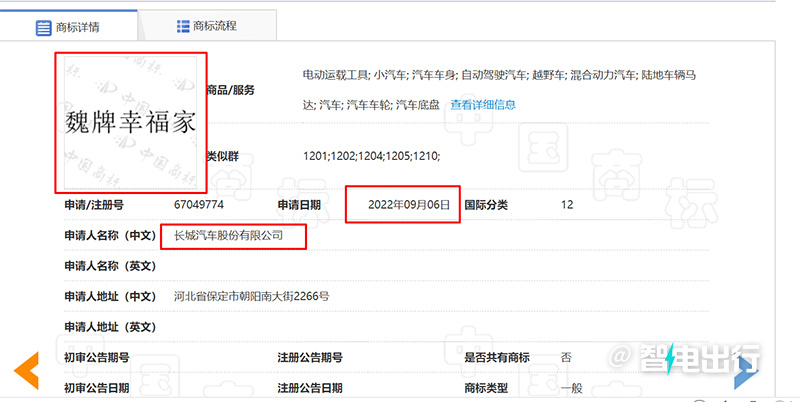Select similar group codes 1201;1202;1204;1205;1210;
Viewport: 800px width, 402px height.
pos(371,156)
